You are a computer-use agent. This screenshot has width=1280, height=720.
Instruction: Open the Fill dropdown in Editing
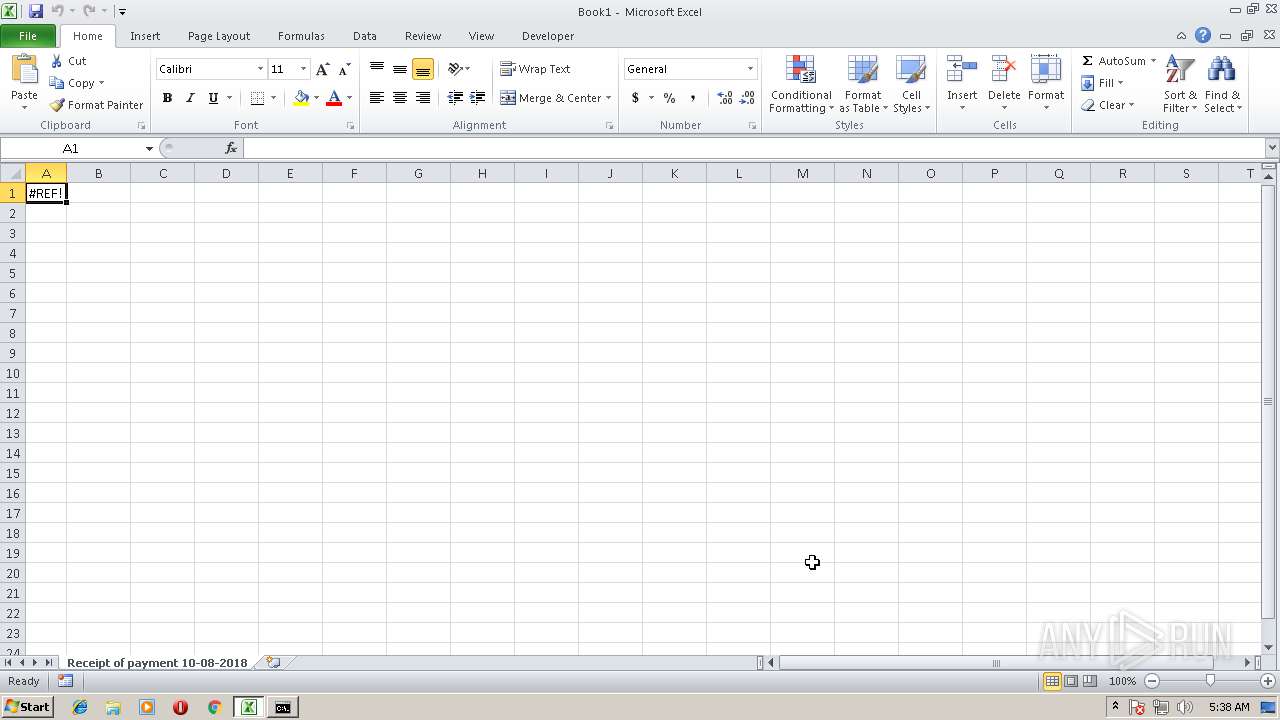1103,83
